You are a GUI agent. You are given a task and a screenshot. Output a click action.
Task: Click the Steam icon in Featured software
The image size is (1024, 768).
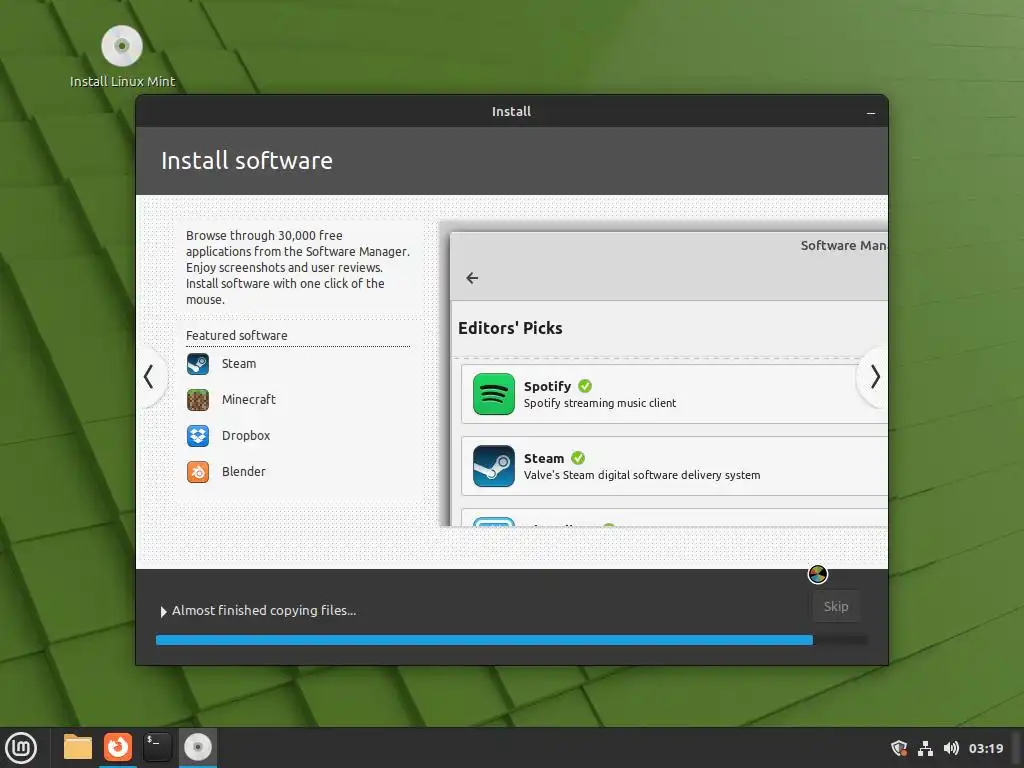pyautogui.click(x=198, y=364)
